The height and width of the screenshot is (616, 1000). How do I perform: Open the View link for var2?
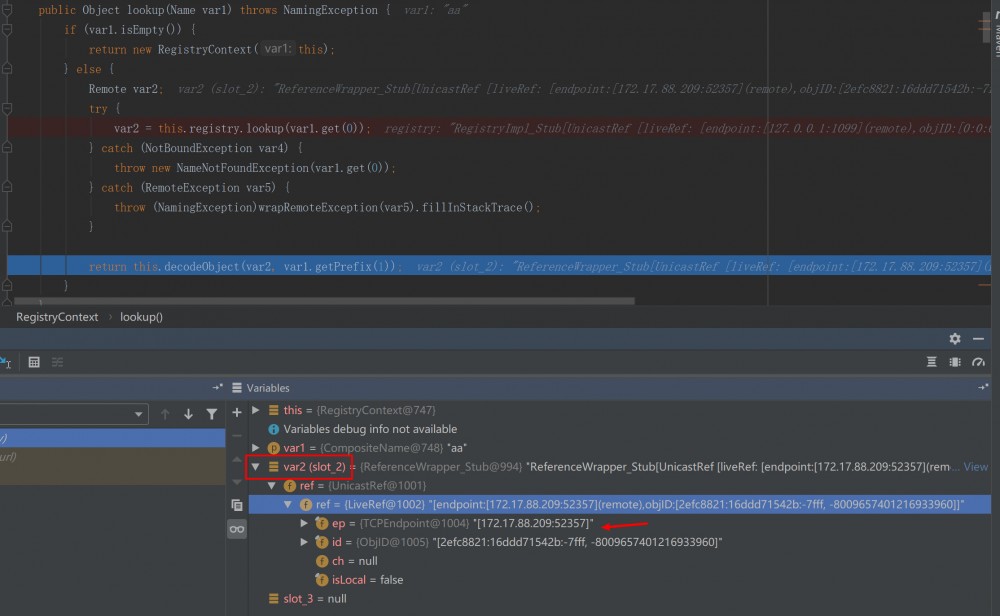[x=975, y=467]
